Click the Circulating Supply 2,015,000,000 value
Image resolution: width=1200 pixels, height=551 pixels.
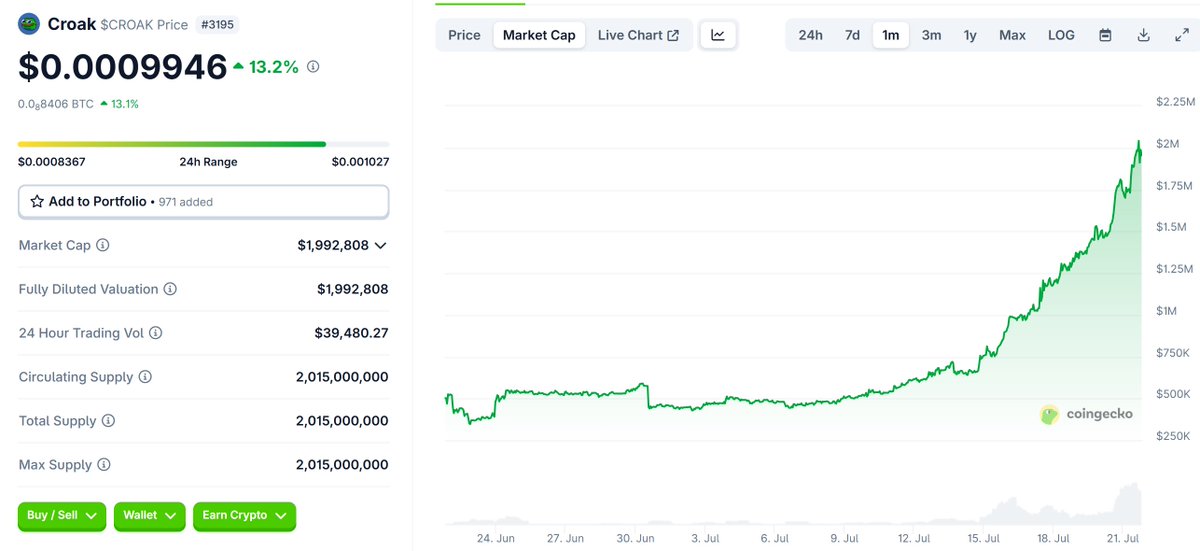coord(342,377)
